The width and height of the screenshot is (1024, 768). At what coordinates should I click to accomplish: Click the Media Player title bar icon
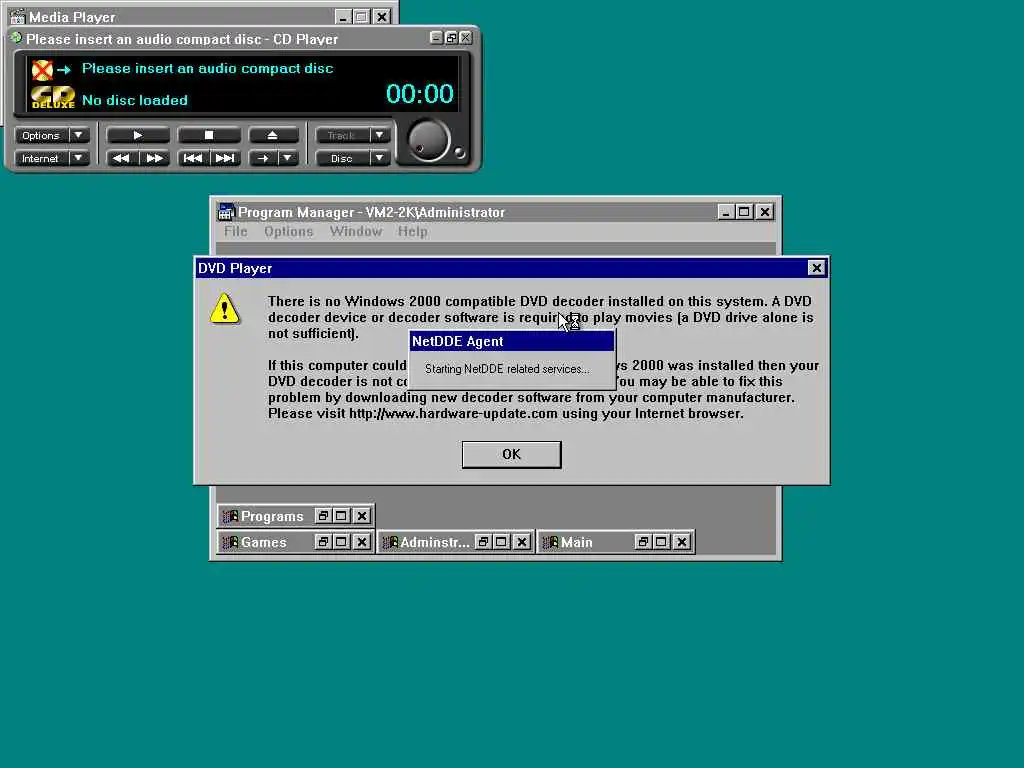click(17, 16)
